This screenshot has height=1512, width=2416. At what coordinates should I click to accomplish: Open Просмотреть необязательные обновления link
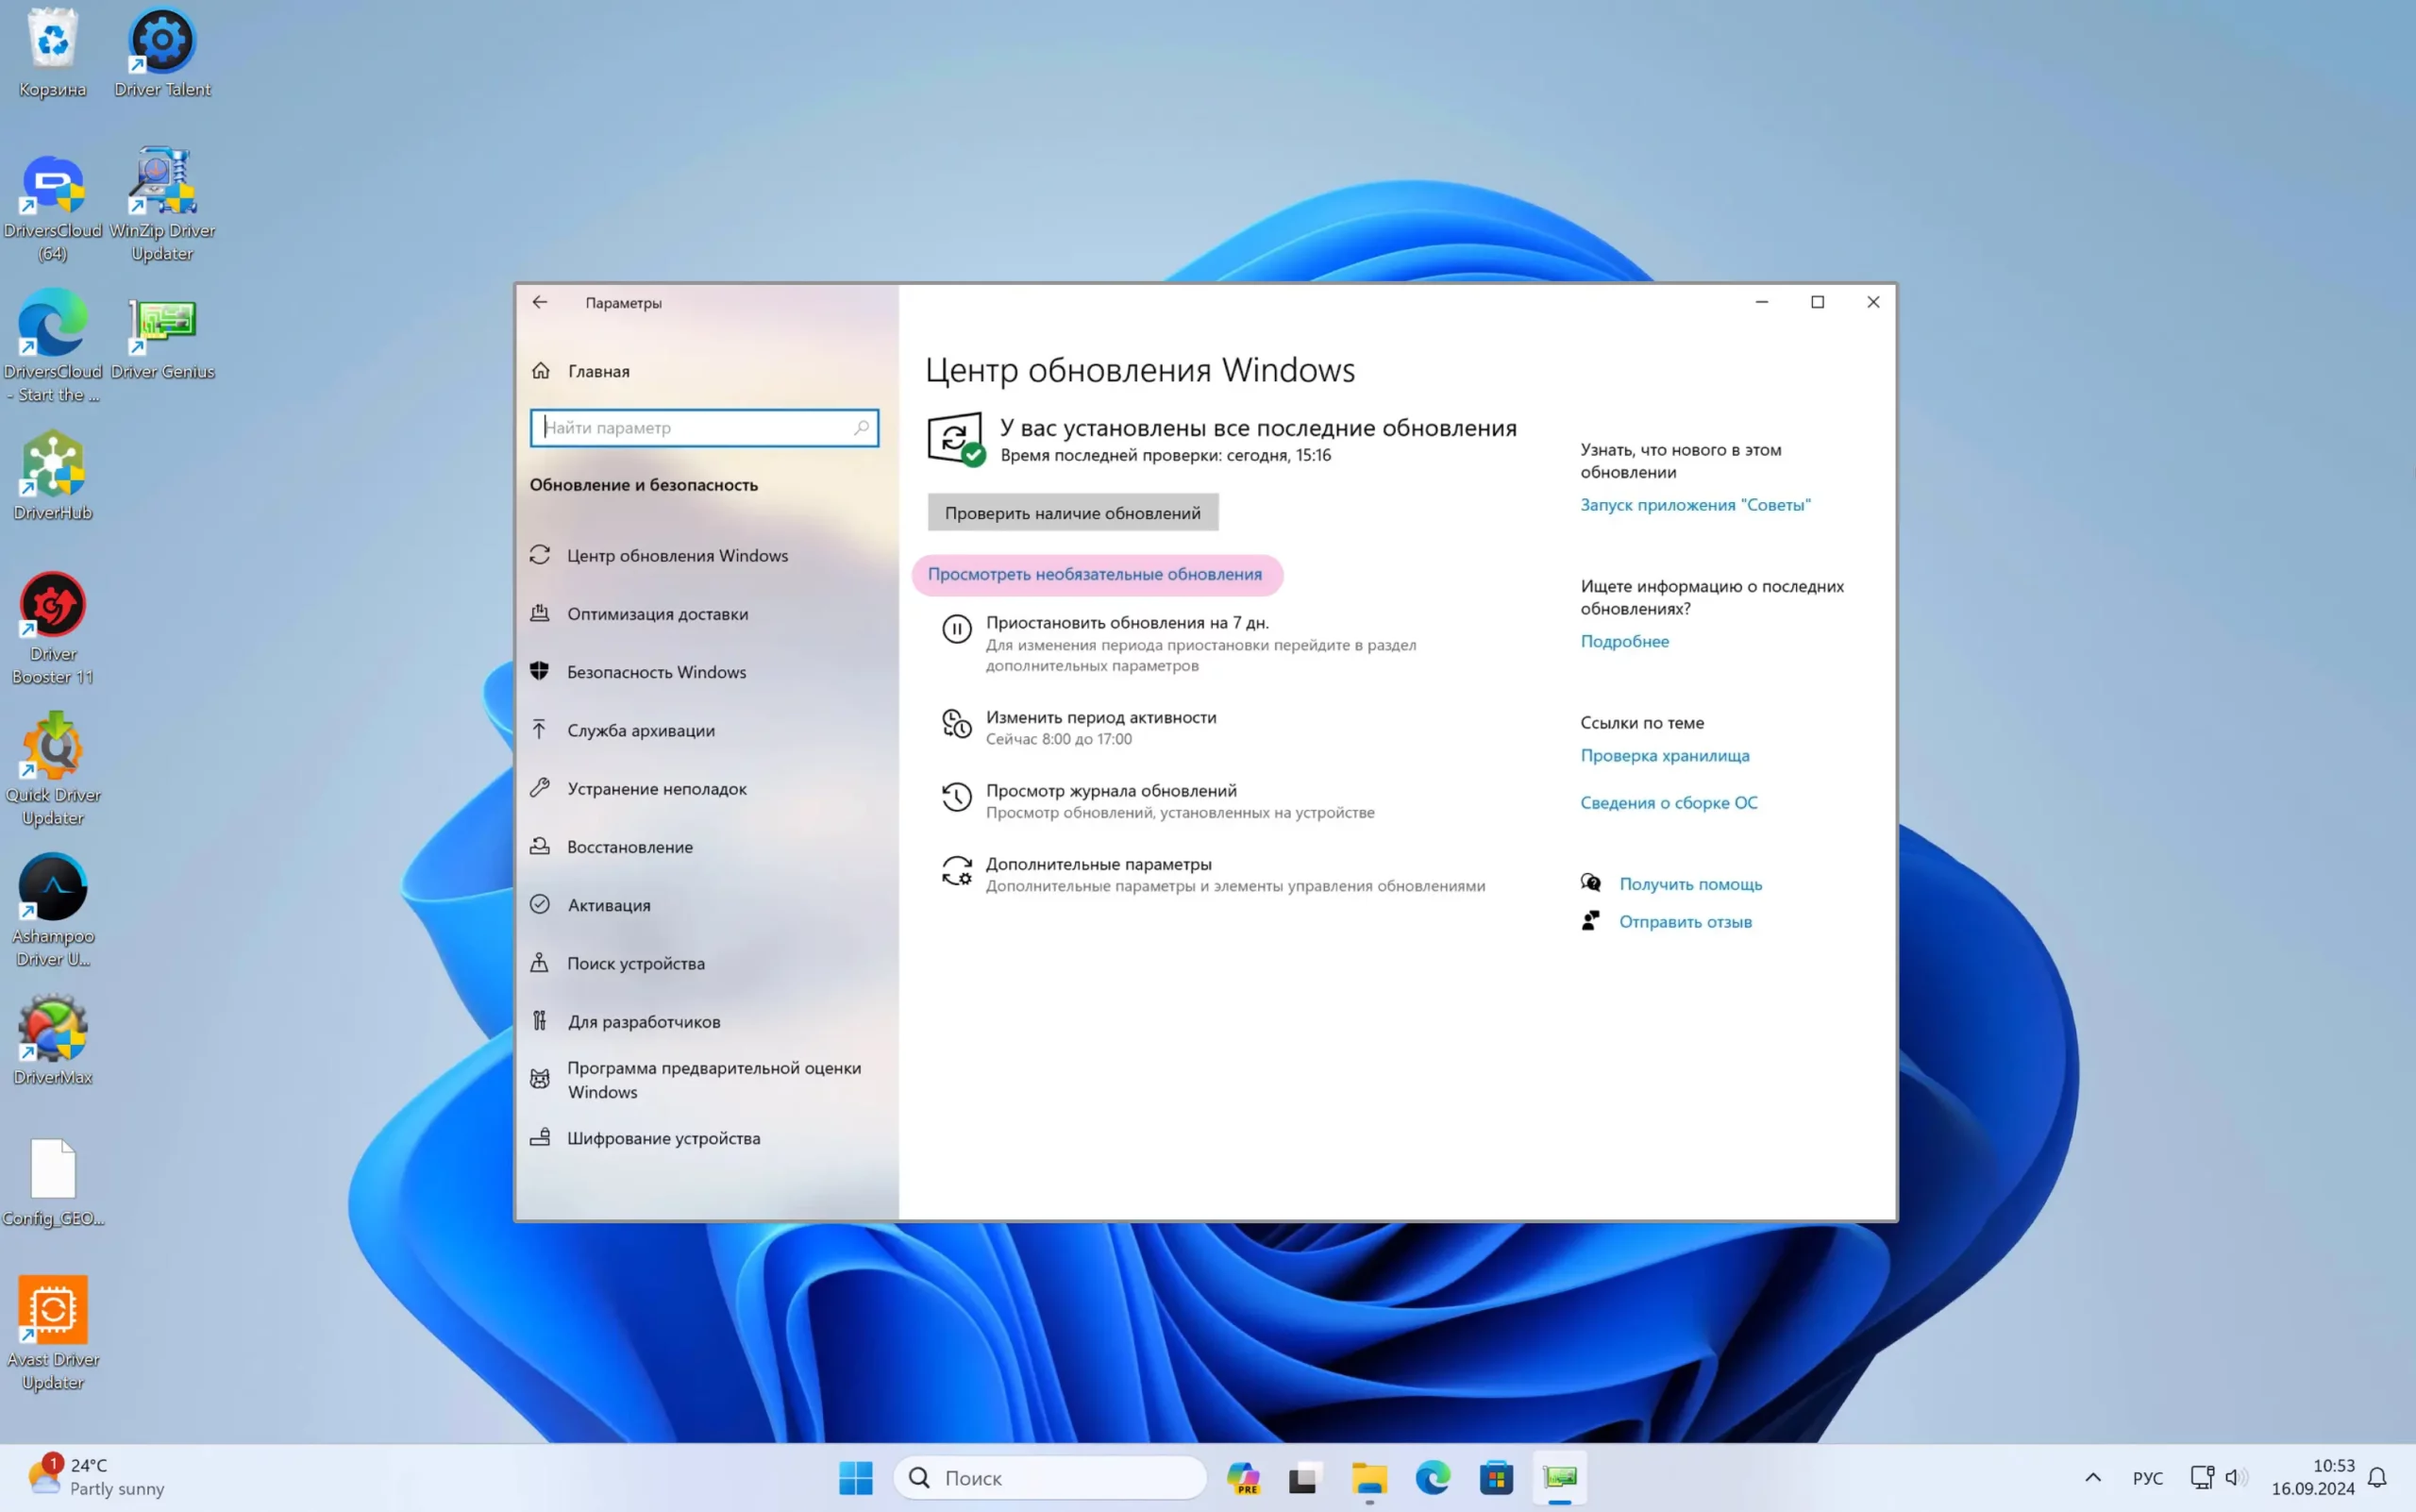(x=1095, y=574)
